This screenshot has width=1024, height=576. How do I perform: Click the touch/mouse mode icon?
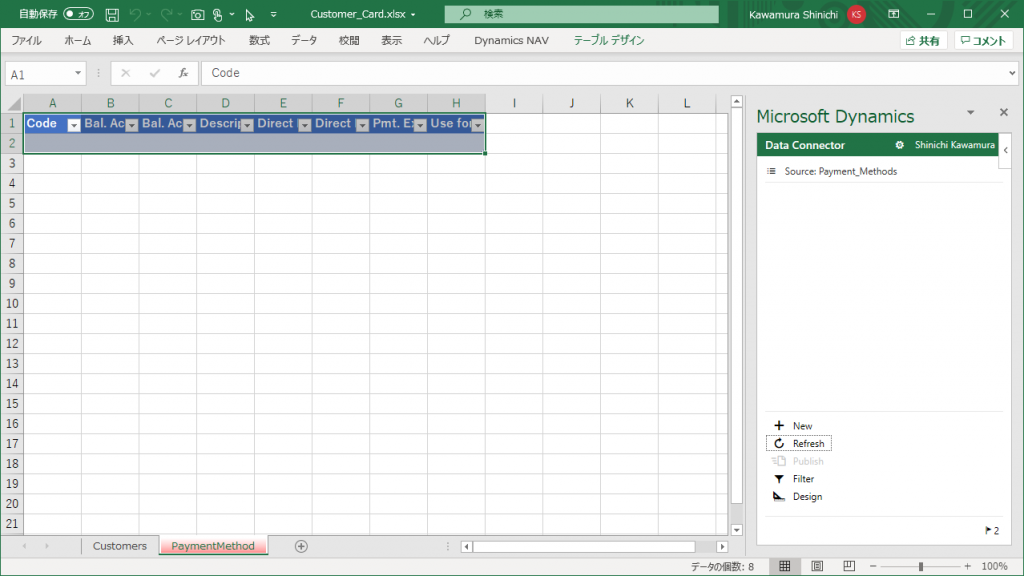[x=217, y=14]
